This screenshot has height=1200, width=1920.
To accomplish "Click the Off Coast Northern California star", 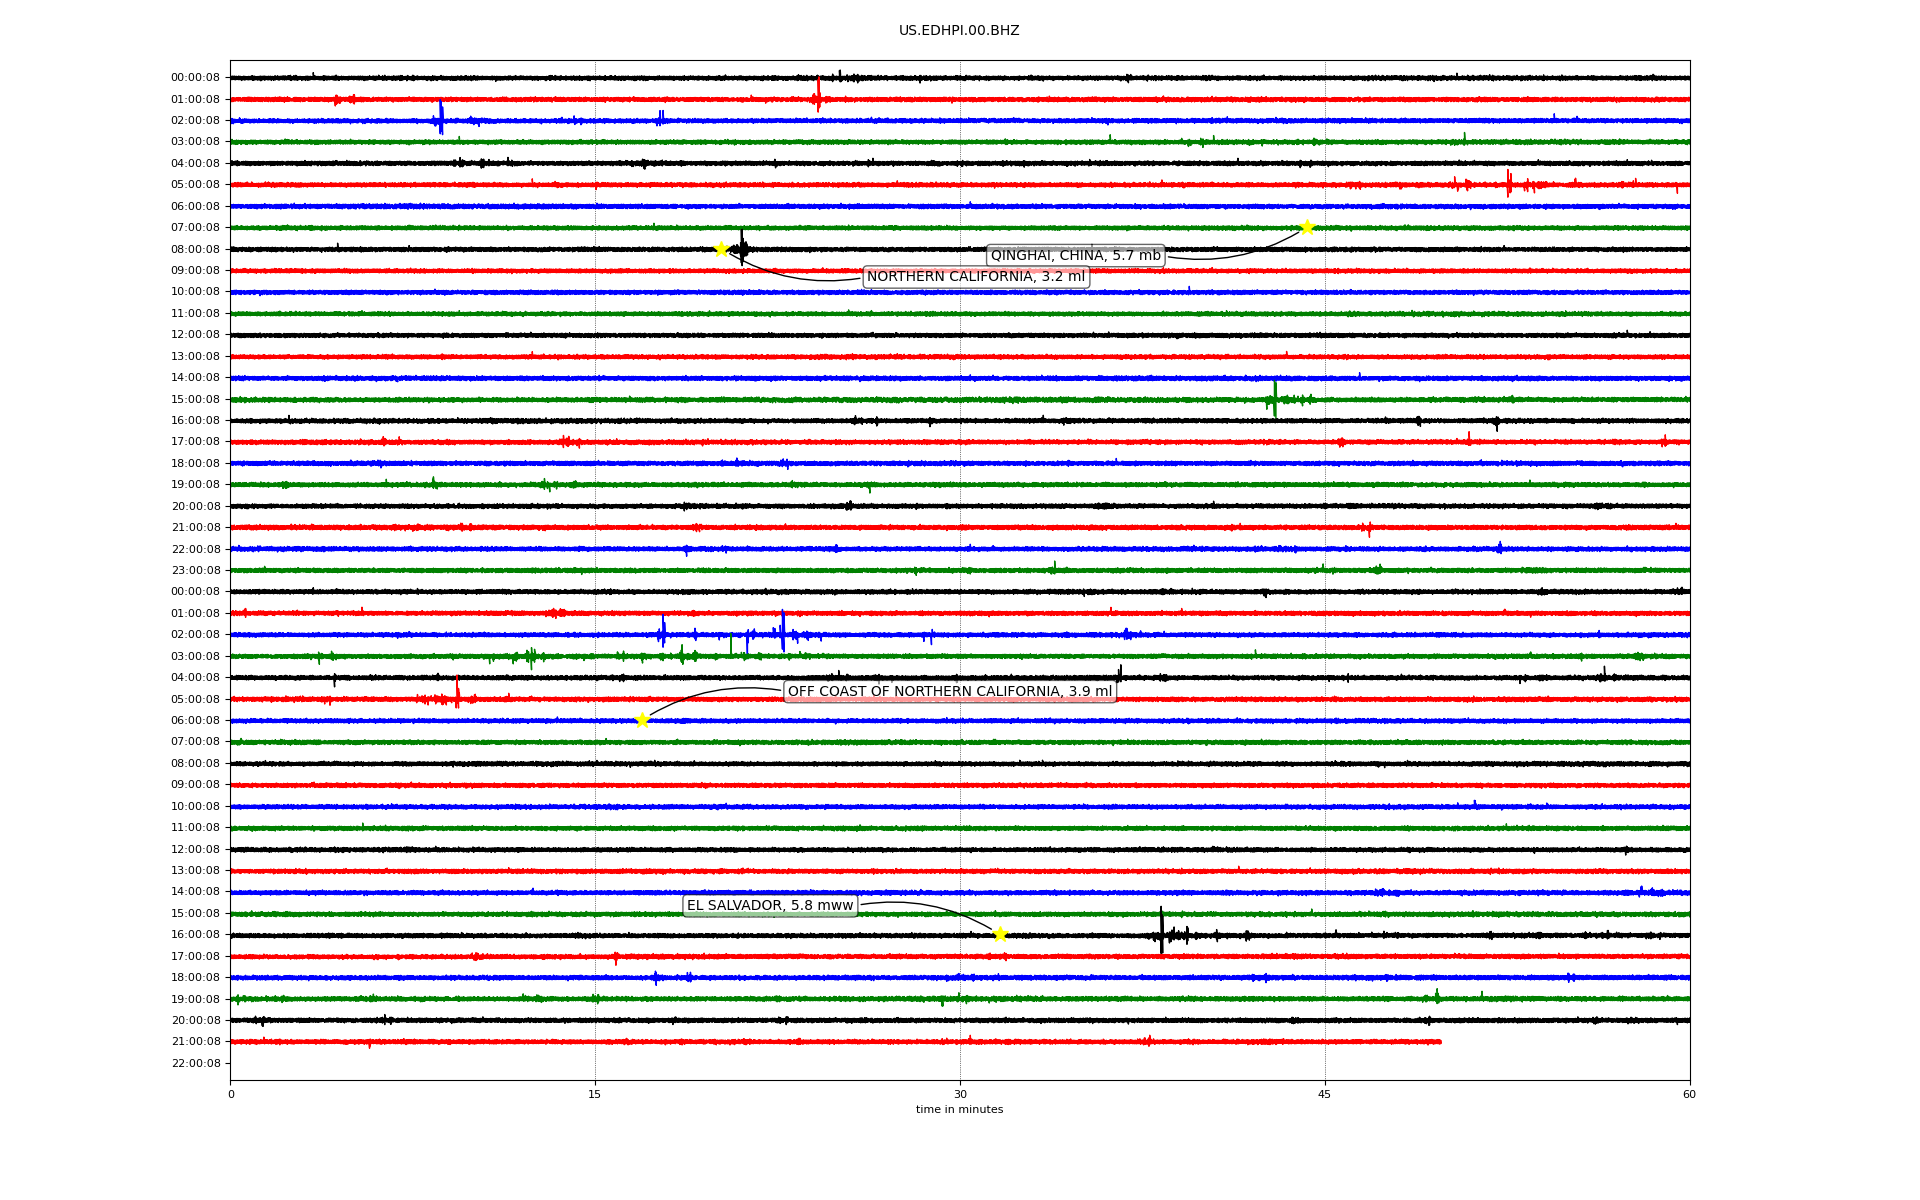I will tap(642, 720).
